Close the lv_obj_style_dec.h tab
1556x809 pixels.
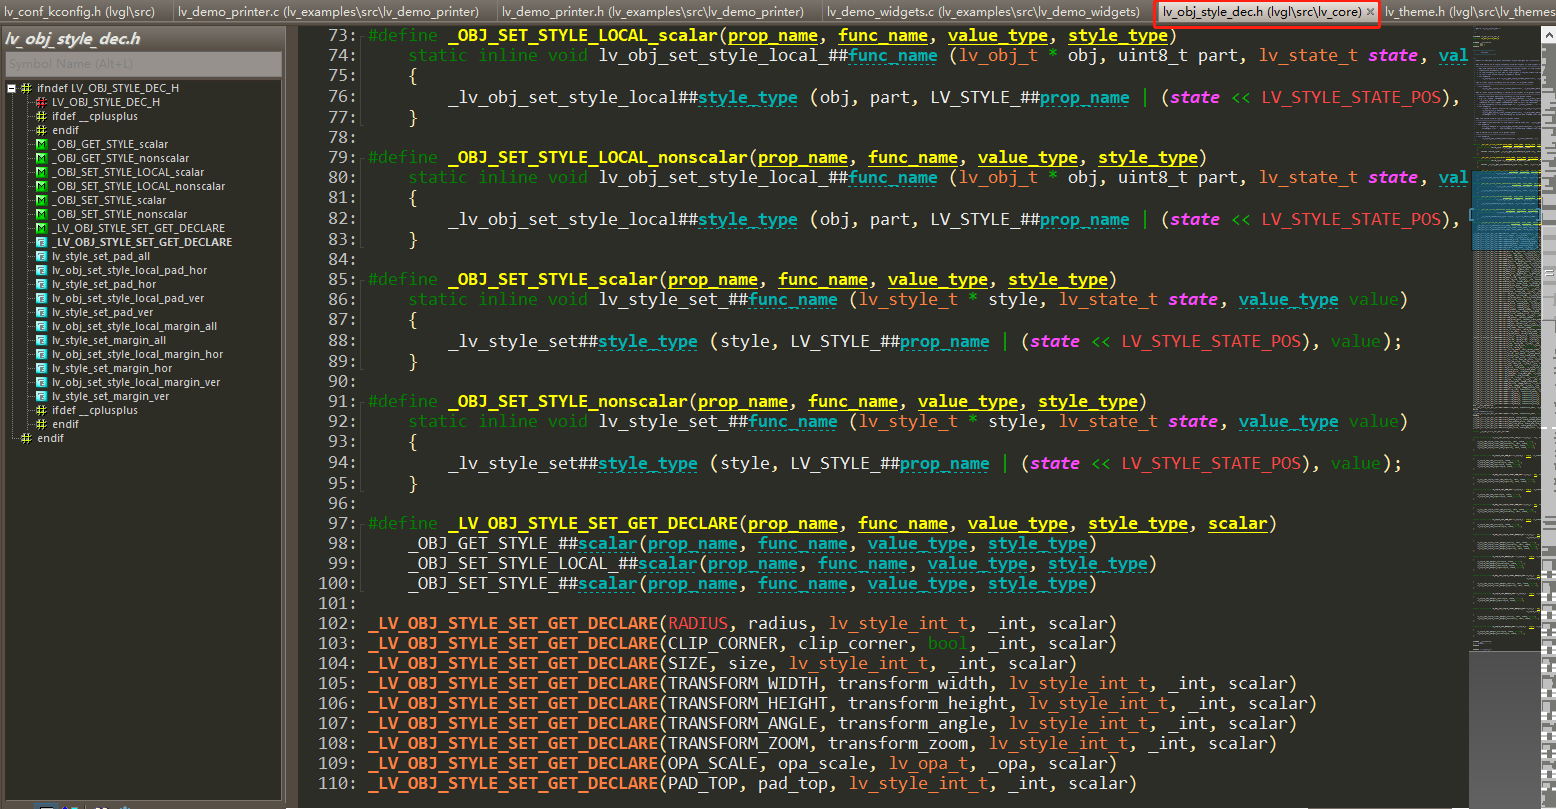[x=1370, y=12]
